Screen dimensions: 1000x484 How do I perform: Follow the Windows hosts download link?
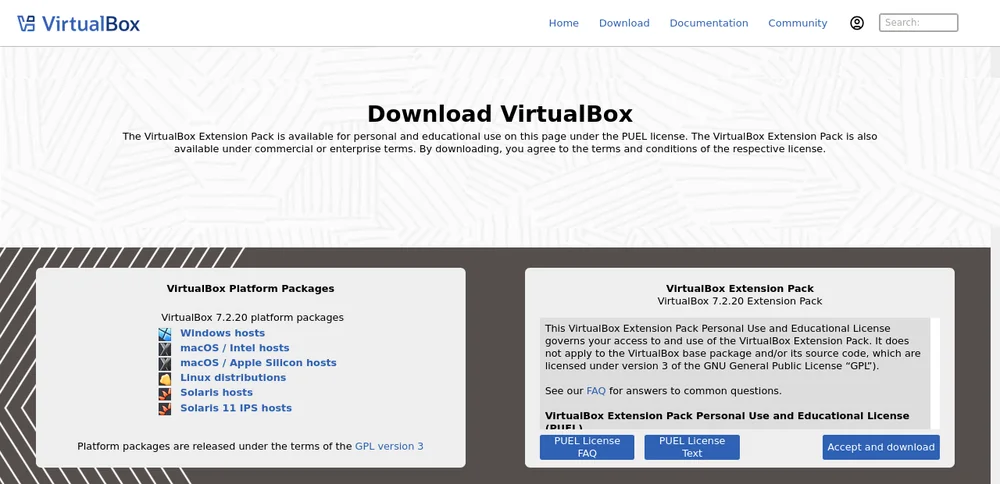pyautogui.click(x=222, y=333)
